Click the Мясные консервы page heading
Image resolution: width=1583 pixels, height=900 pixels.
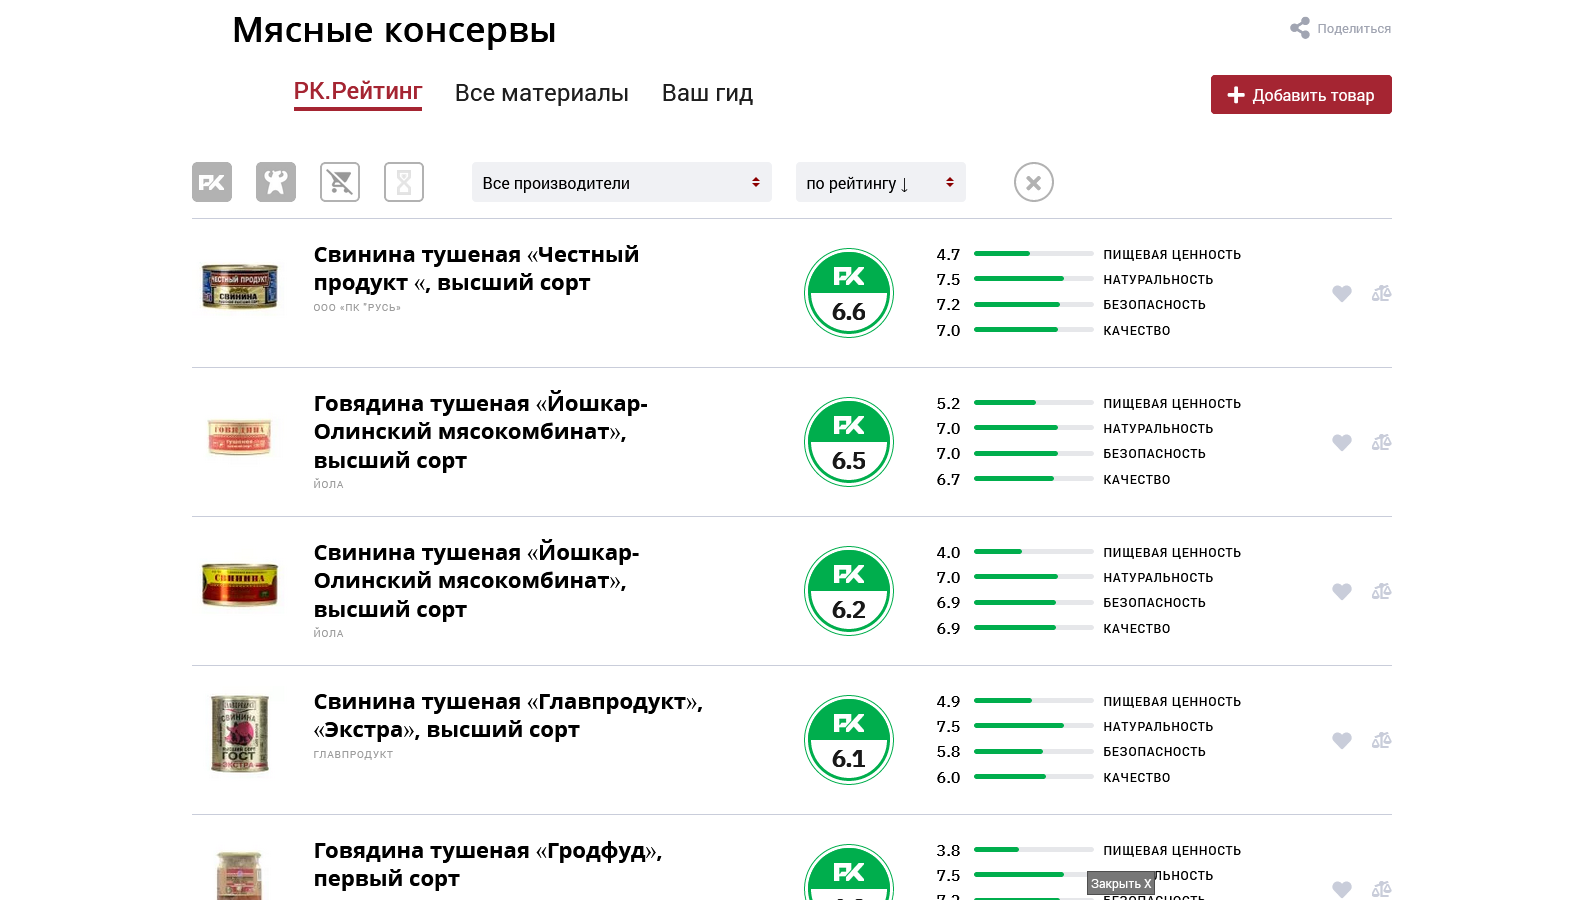pos(394,30)
